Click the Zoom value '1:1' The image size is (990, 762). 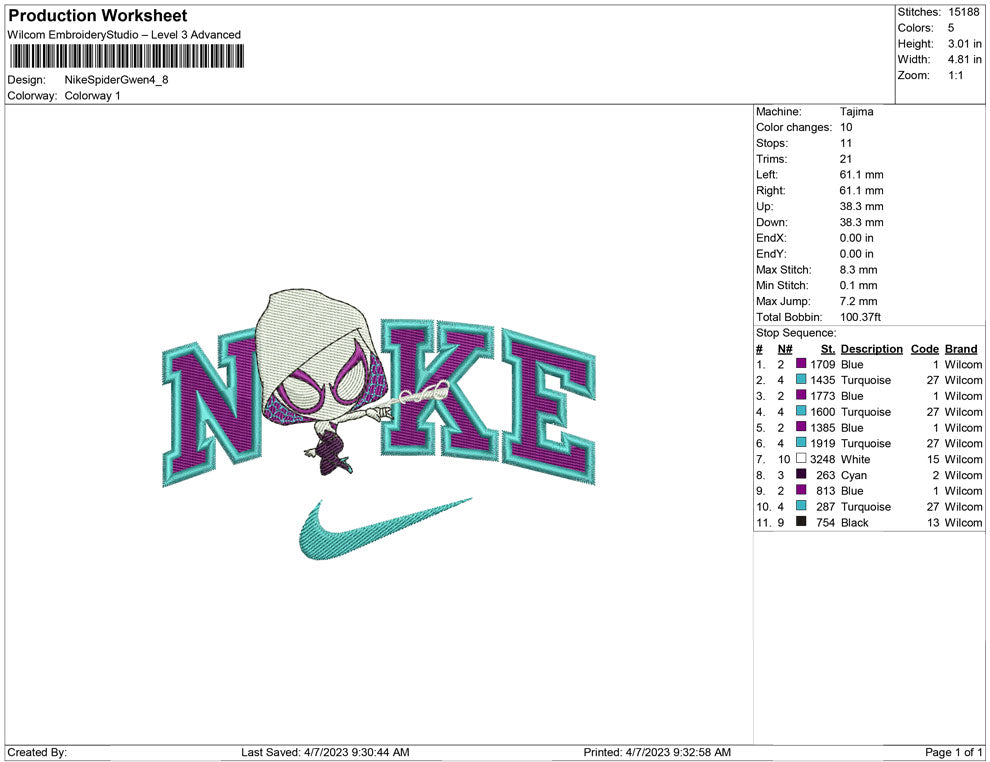(955, 75)
